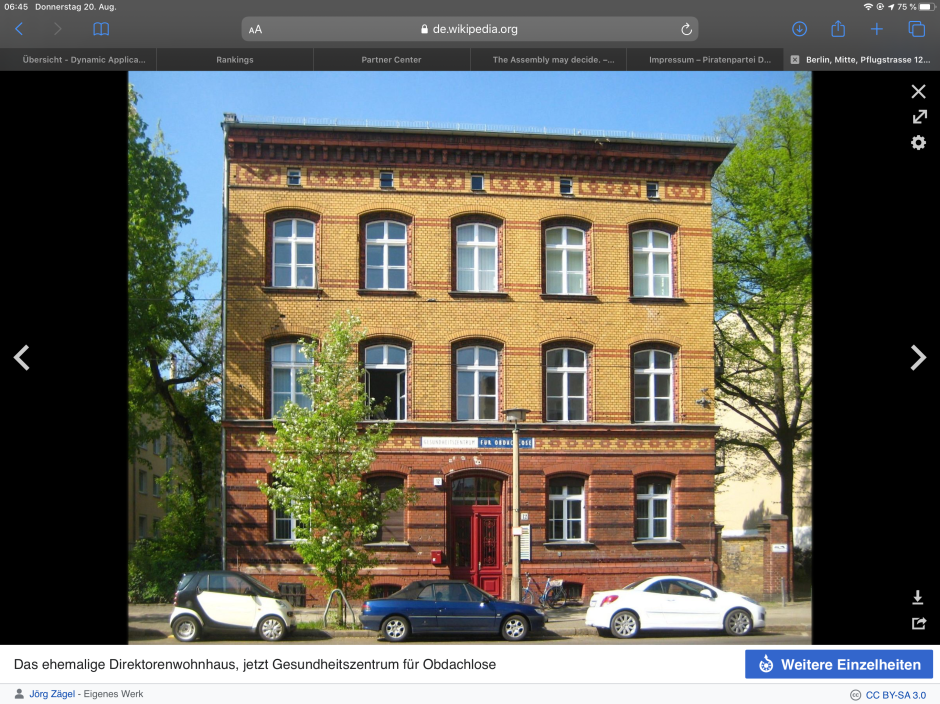Screen dimensions: 940x704
Task: Switch to the Rankings tab
Action: [235, 60]
